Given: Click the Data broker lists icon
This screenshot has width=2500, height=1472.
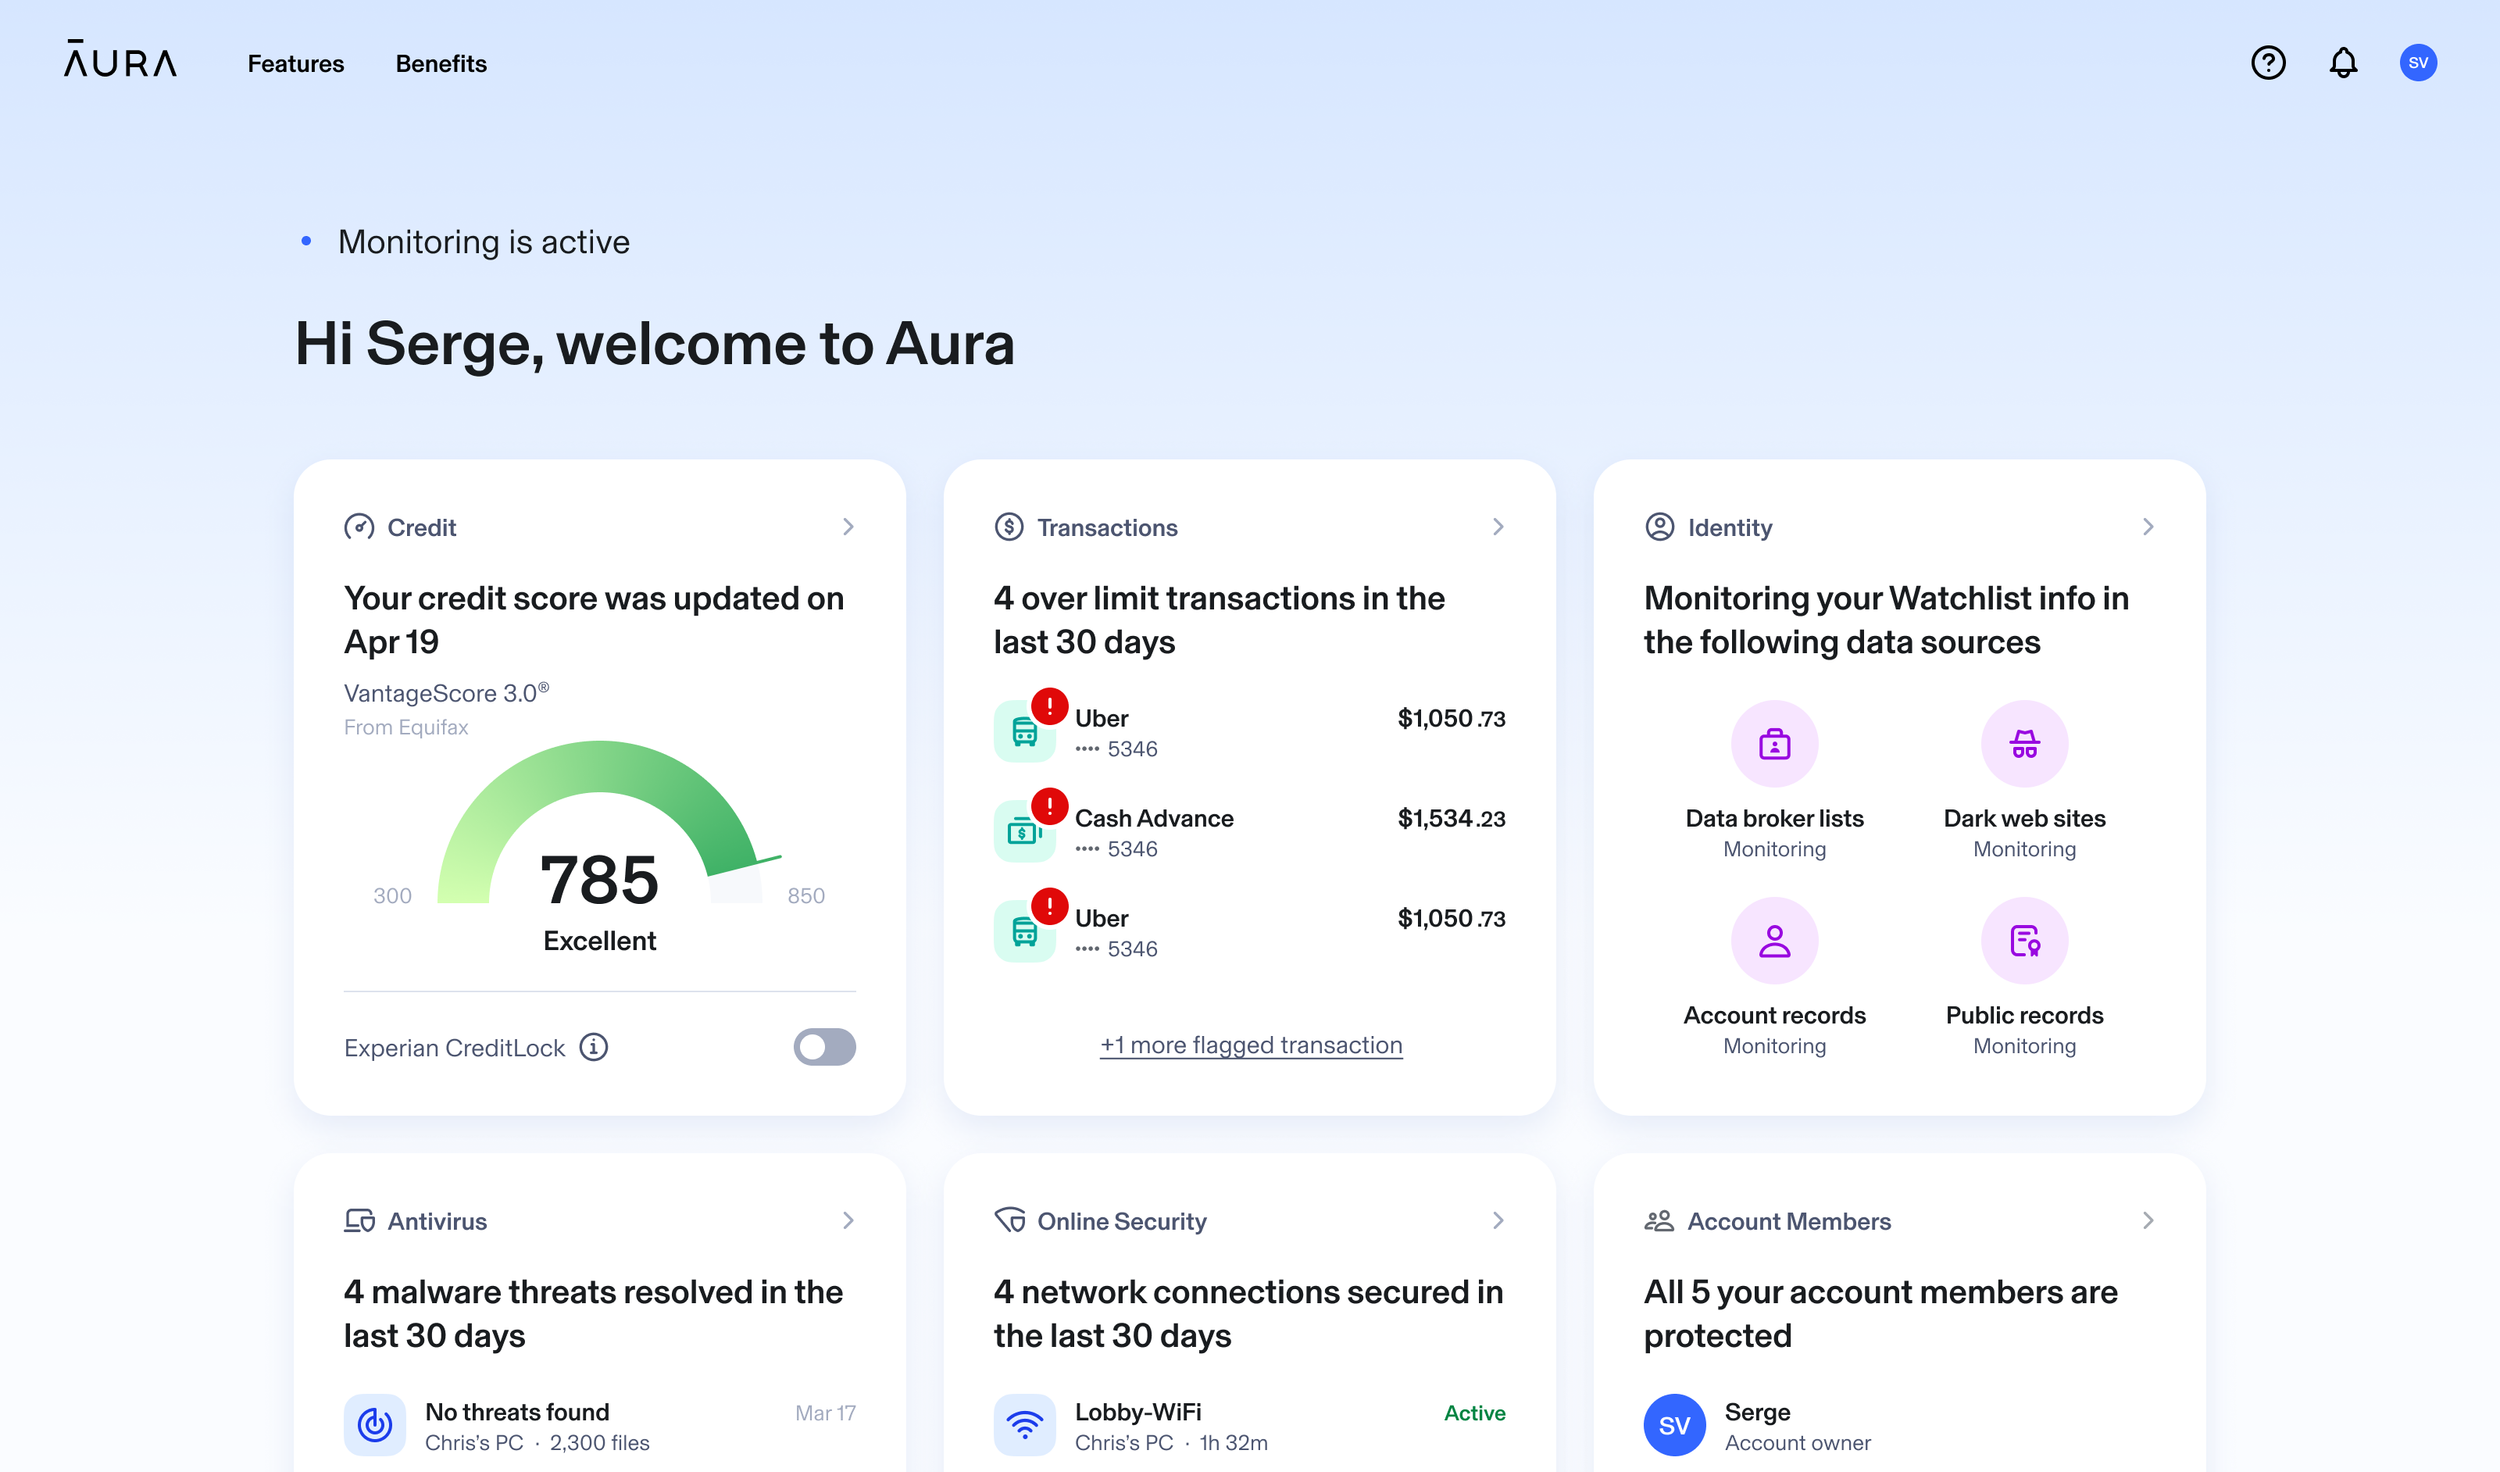Looking at the screenshot, I should pyautogui.click(x=1774, y=744).
